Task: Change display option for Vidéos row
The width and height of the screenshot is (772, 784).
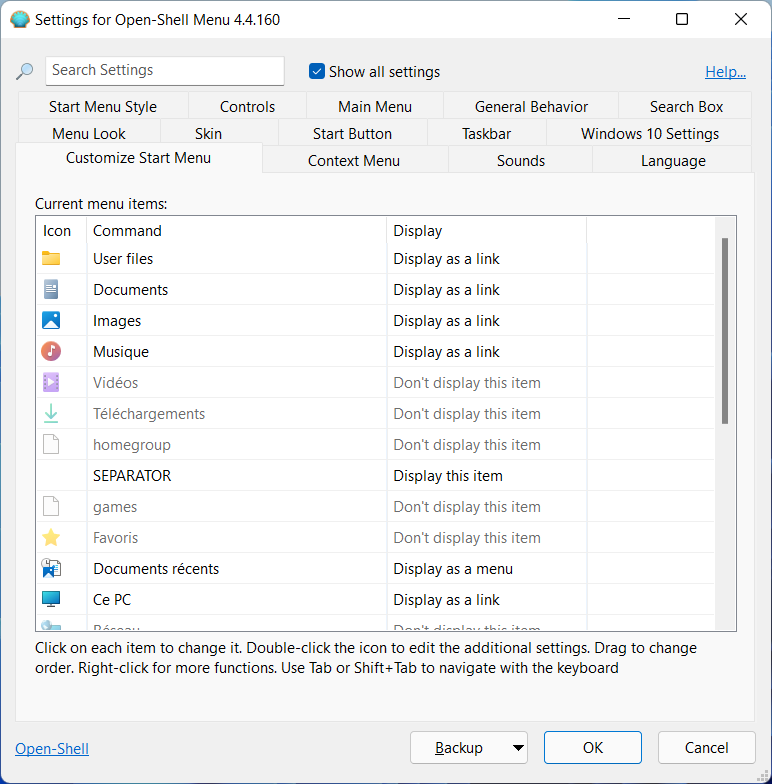Action: point(466,382)
